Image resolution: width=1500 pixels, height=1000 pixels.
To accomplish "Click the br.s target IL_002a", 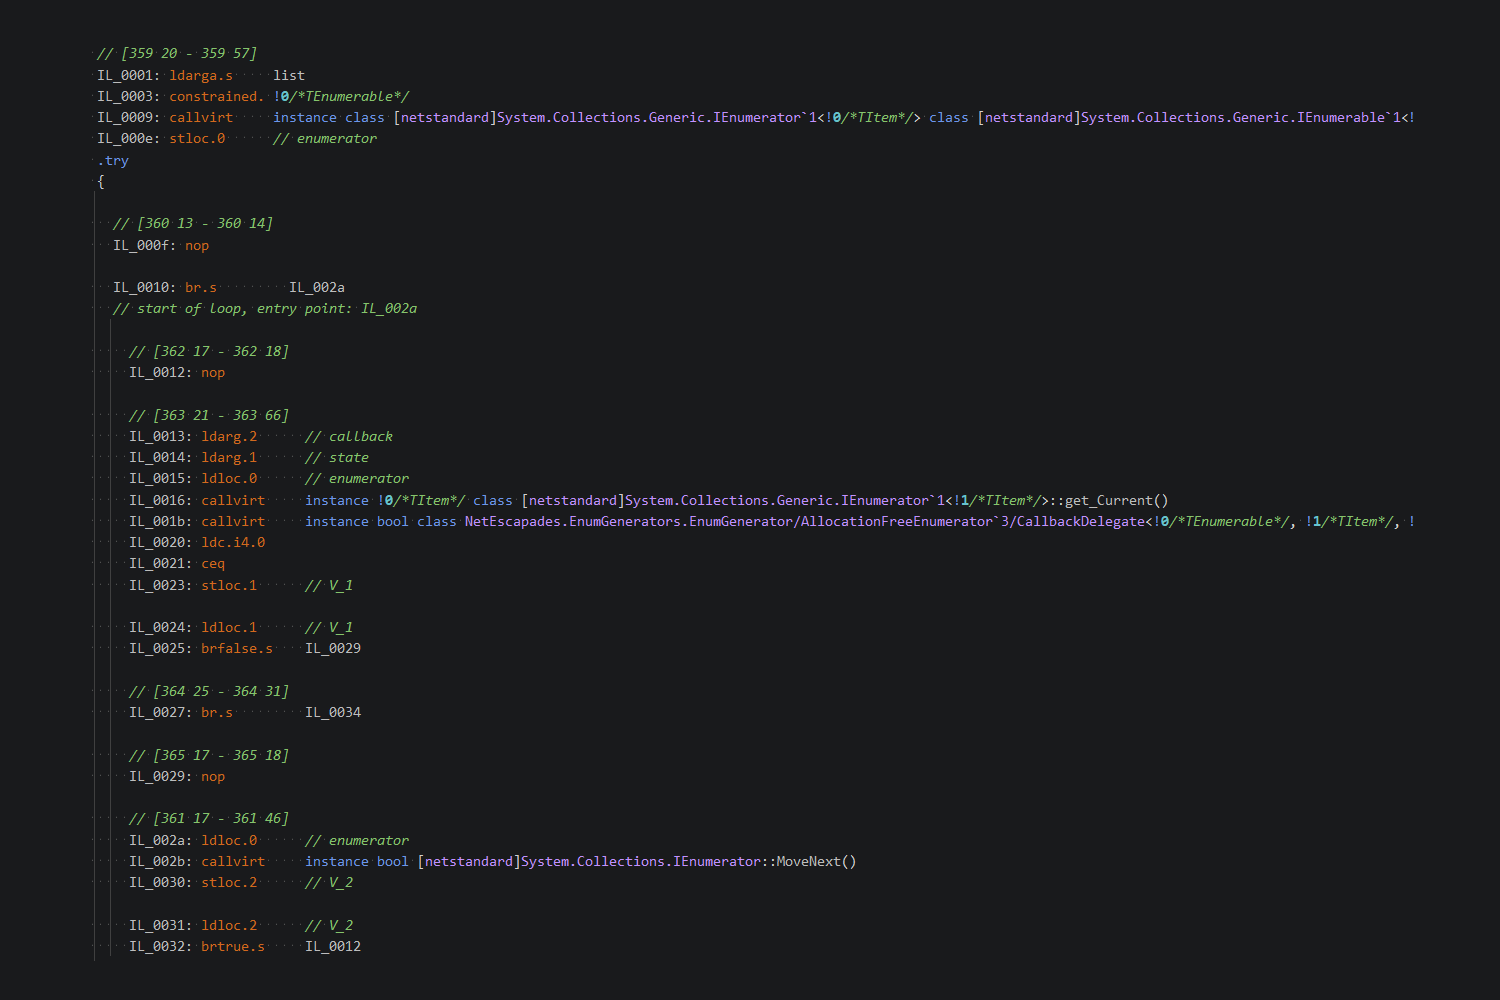I will click(x=317, y=287).
